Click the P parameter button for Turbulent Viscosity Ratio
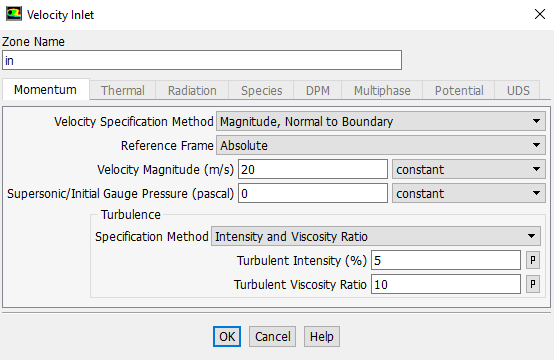Image resolution: width=554 pixels, height=360 pixels. (533, 284)
